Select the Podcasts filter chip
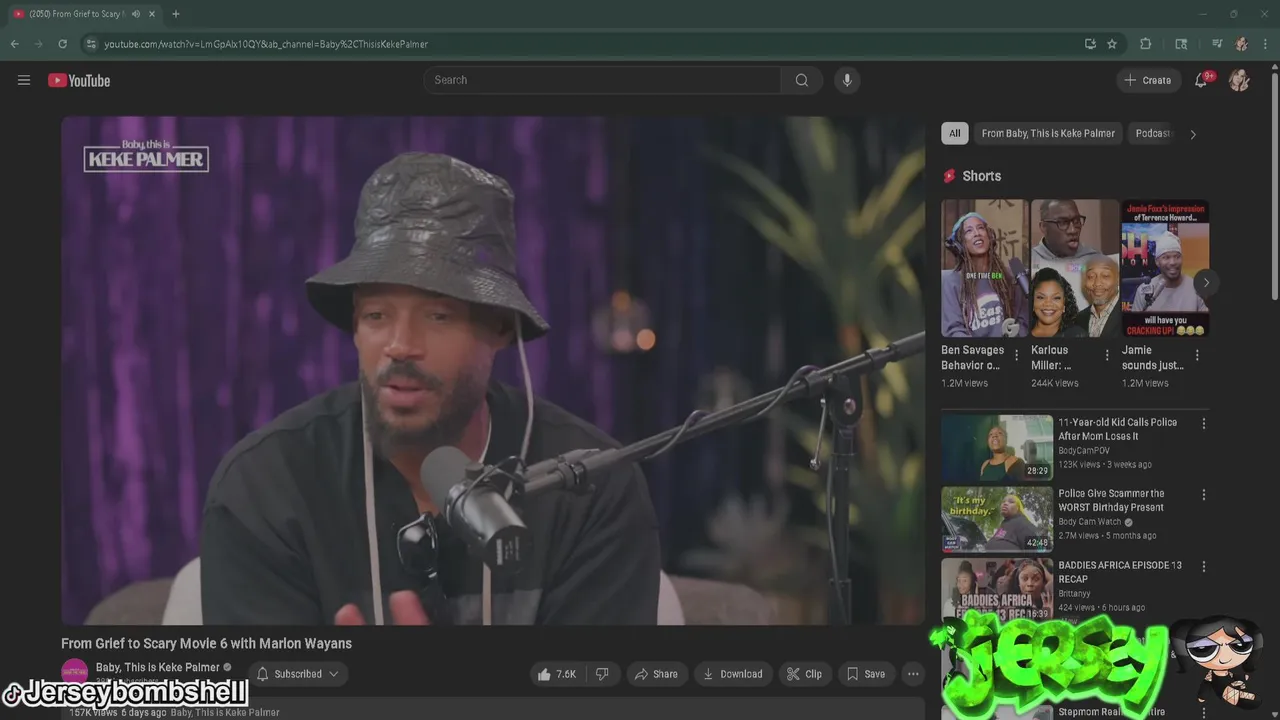Screen dimensions: 1280x720 tap(1153, 133)
